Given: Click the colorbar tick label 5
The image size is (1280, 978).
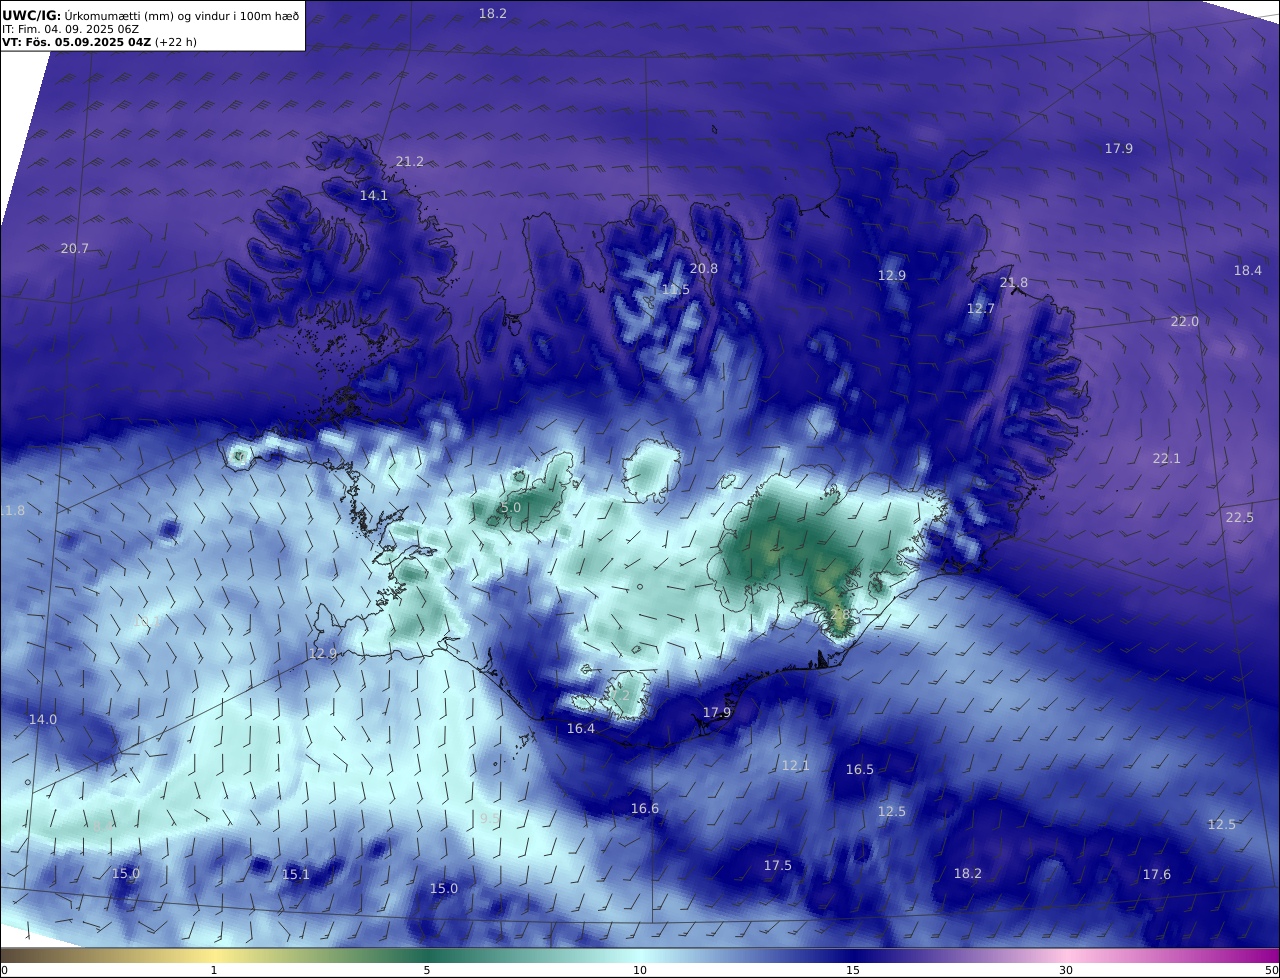Looking at the screenshot, I should (x=427, y=970).
